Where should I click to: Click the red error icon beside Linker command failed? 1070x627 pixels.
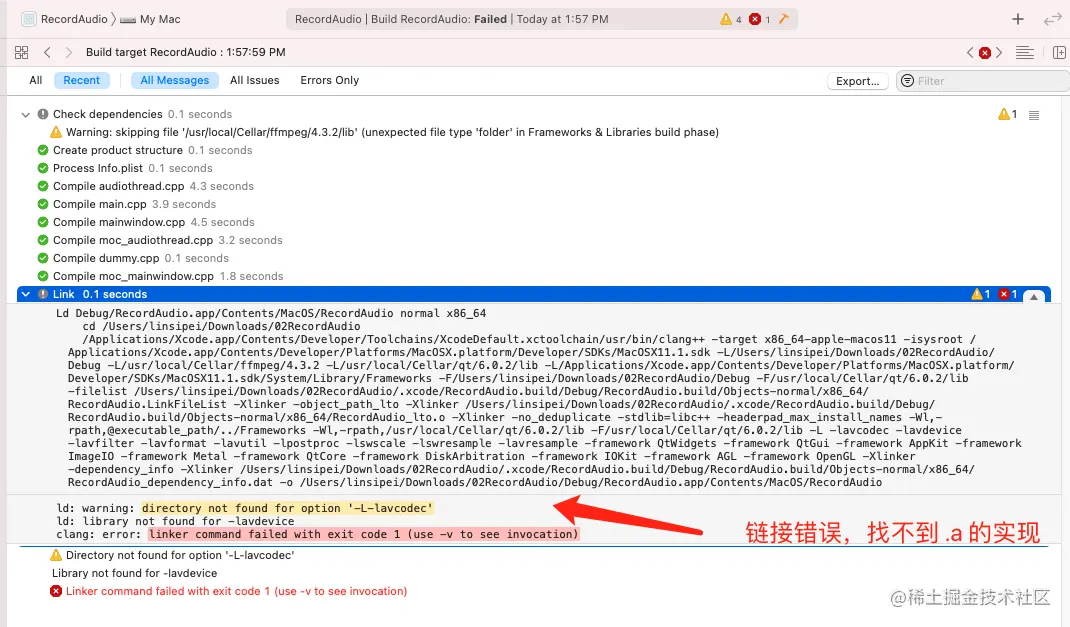tap(56, 591)
